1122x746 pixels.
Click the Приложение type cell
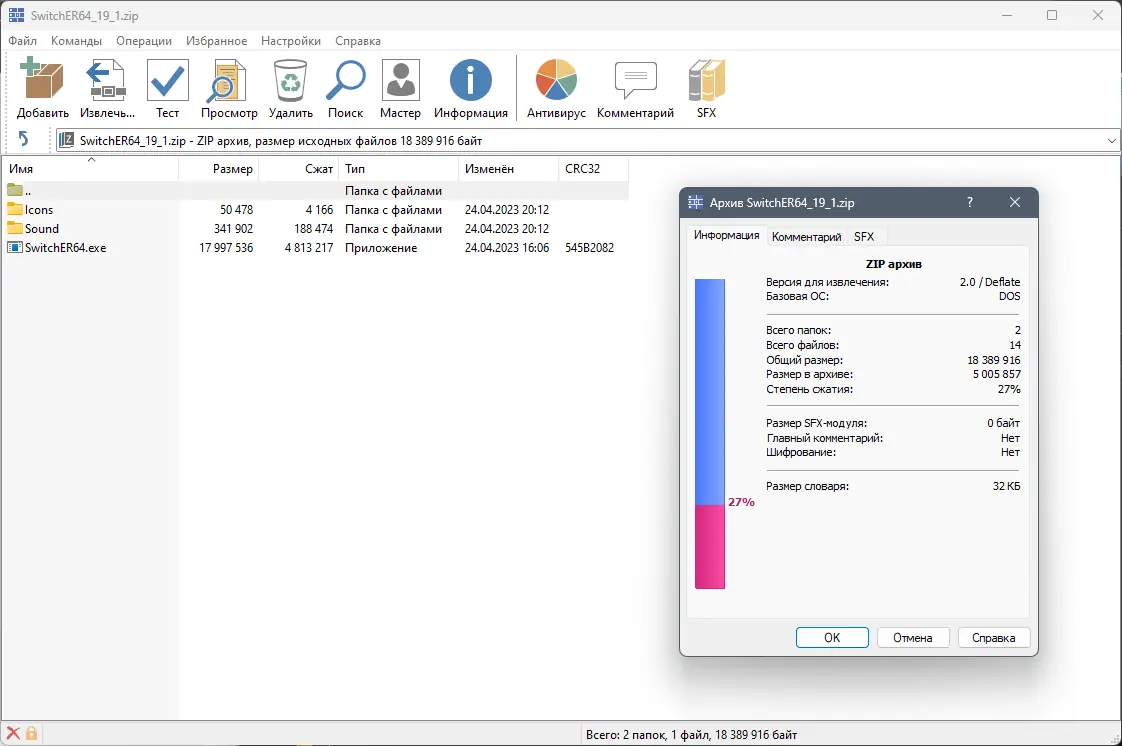[x=381, y=247]
